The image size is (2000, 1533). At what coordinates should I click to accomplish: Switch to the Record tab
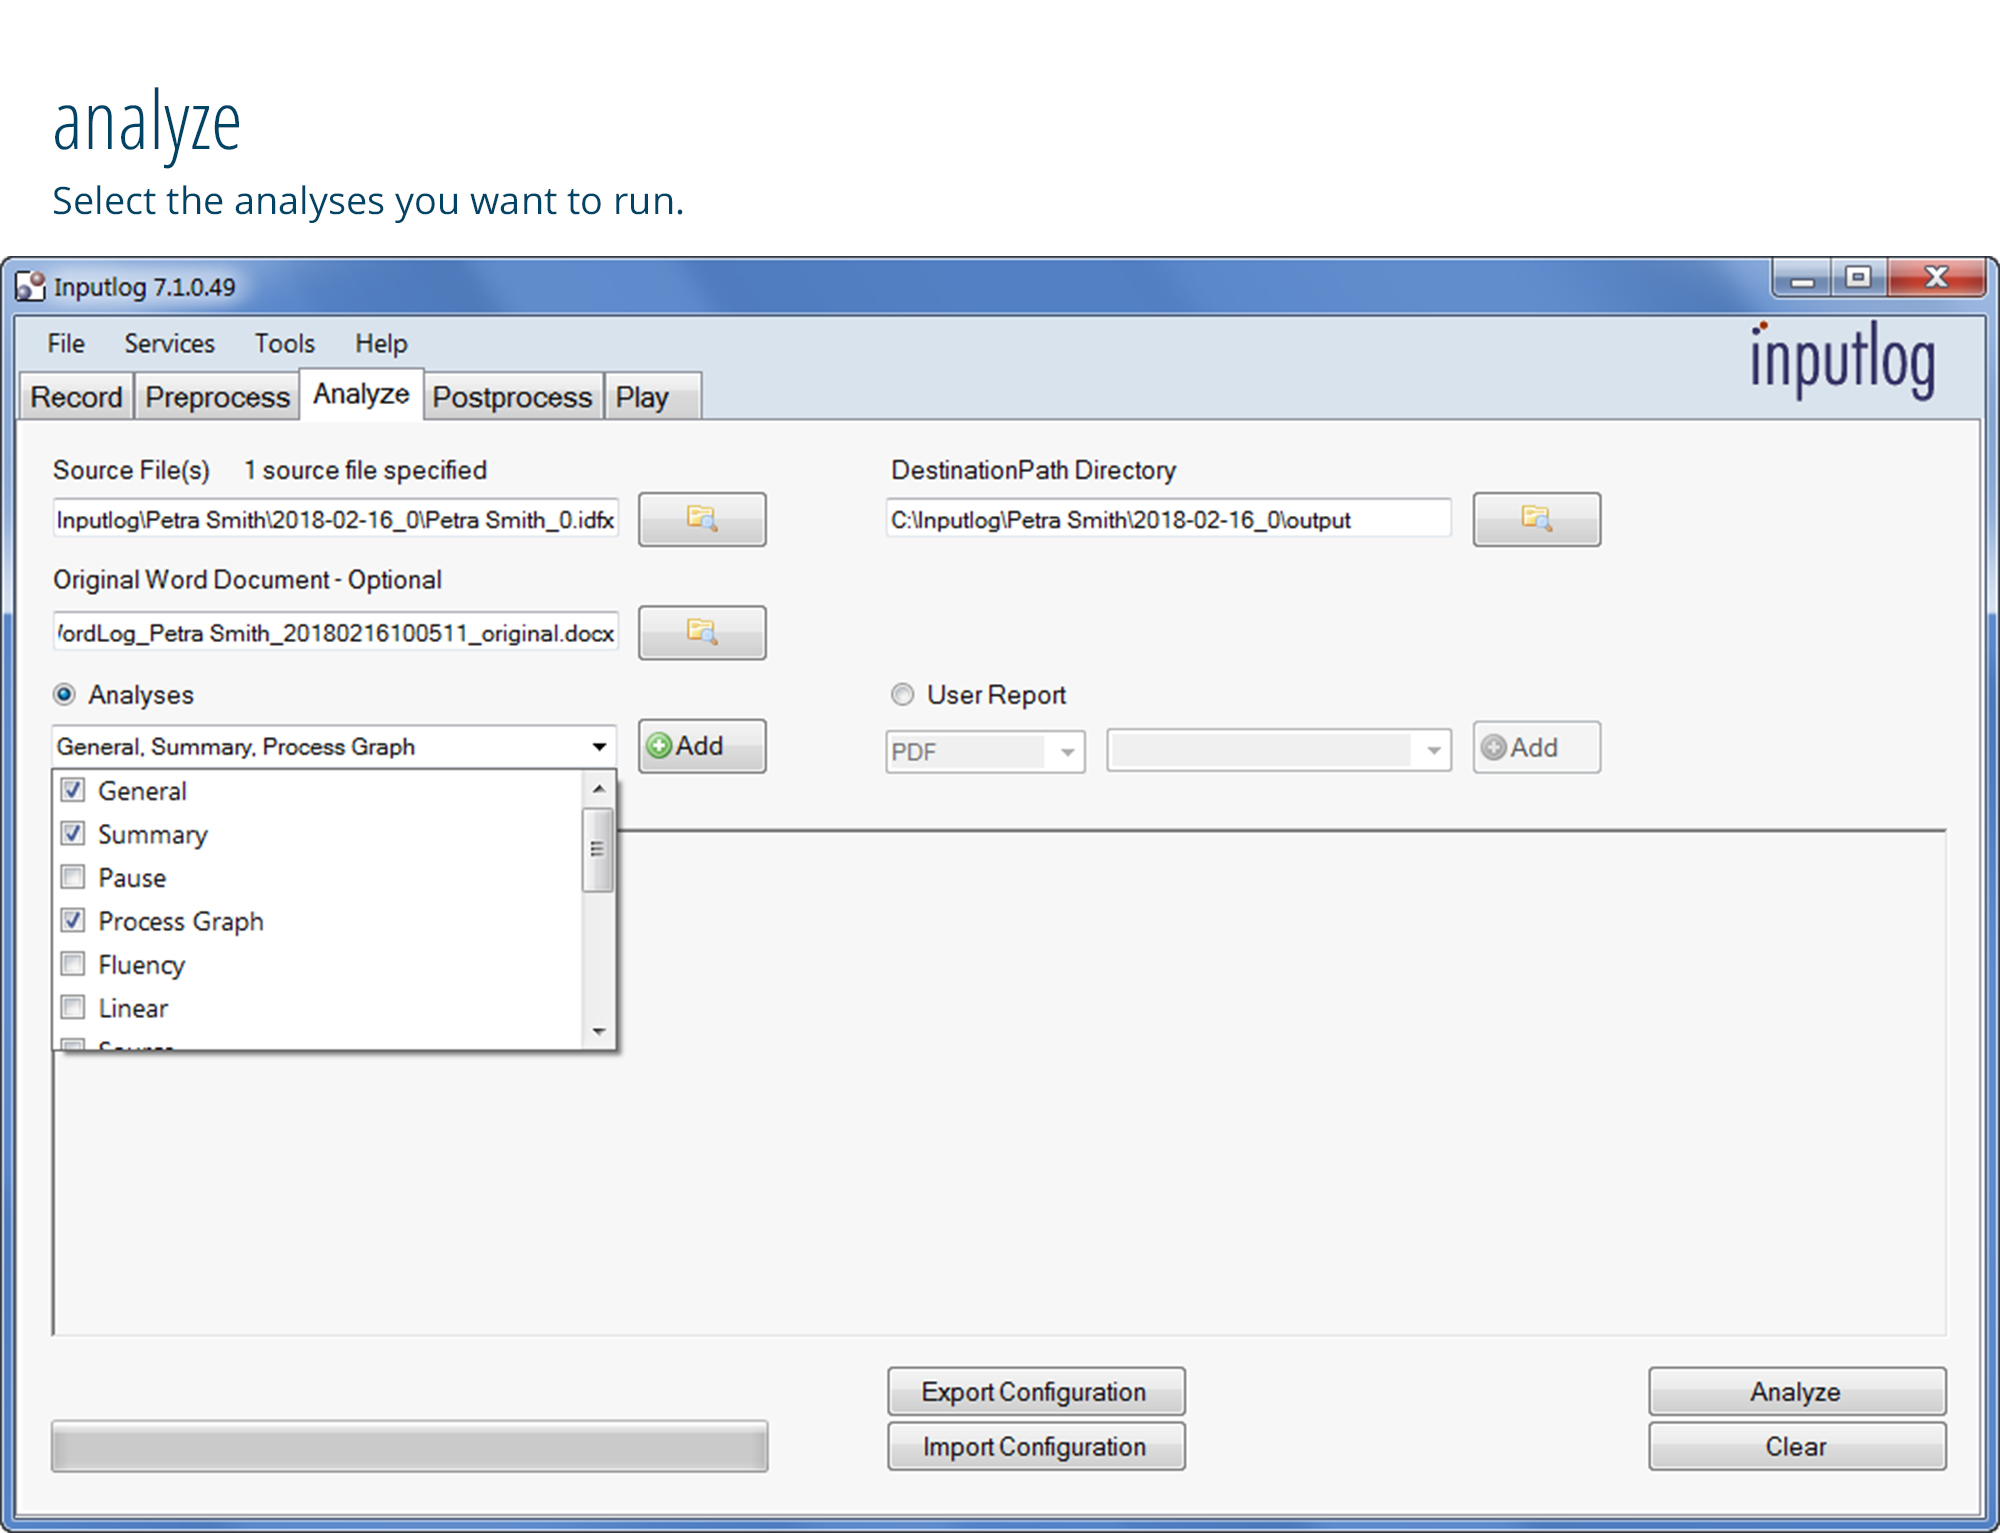click(x=77, y=397)
